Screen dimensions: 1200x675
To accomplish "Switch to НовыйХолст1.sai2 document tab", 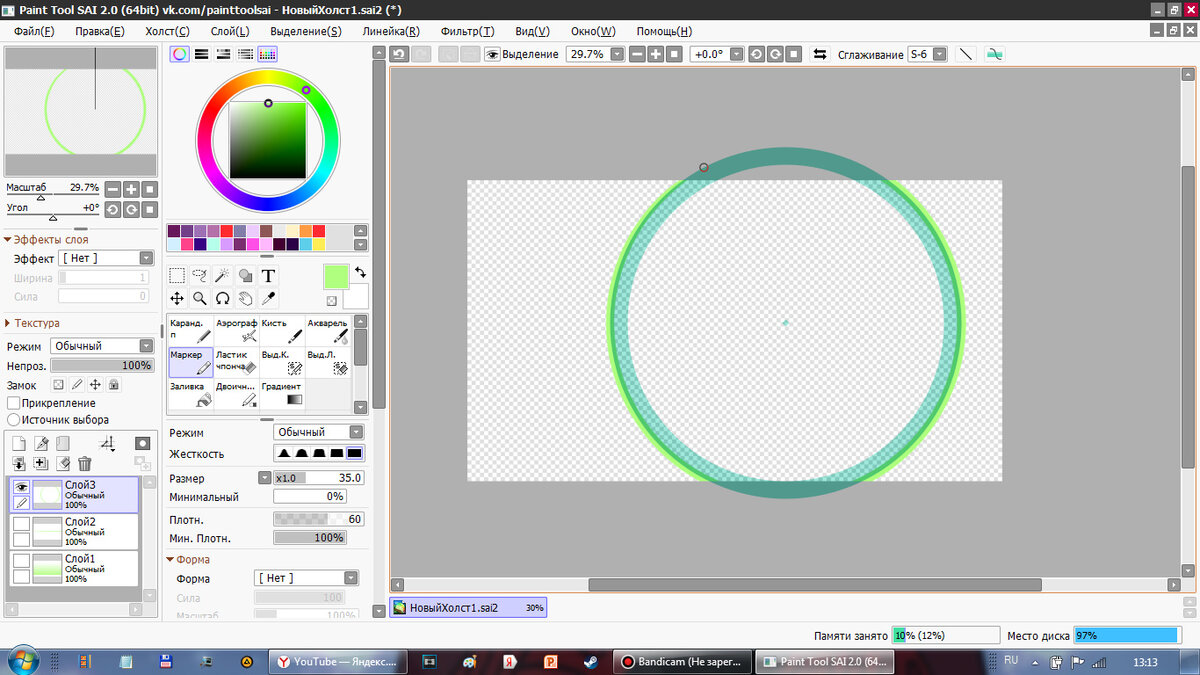I will pyautogui.click(x=468, y=607).
